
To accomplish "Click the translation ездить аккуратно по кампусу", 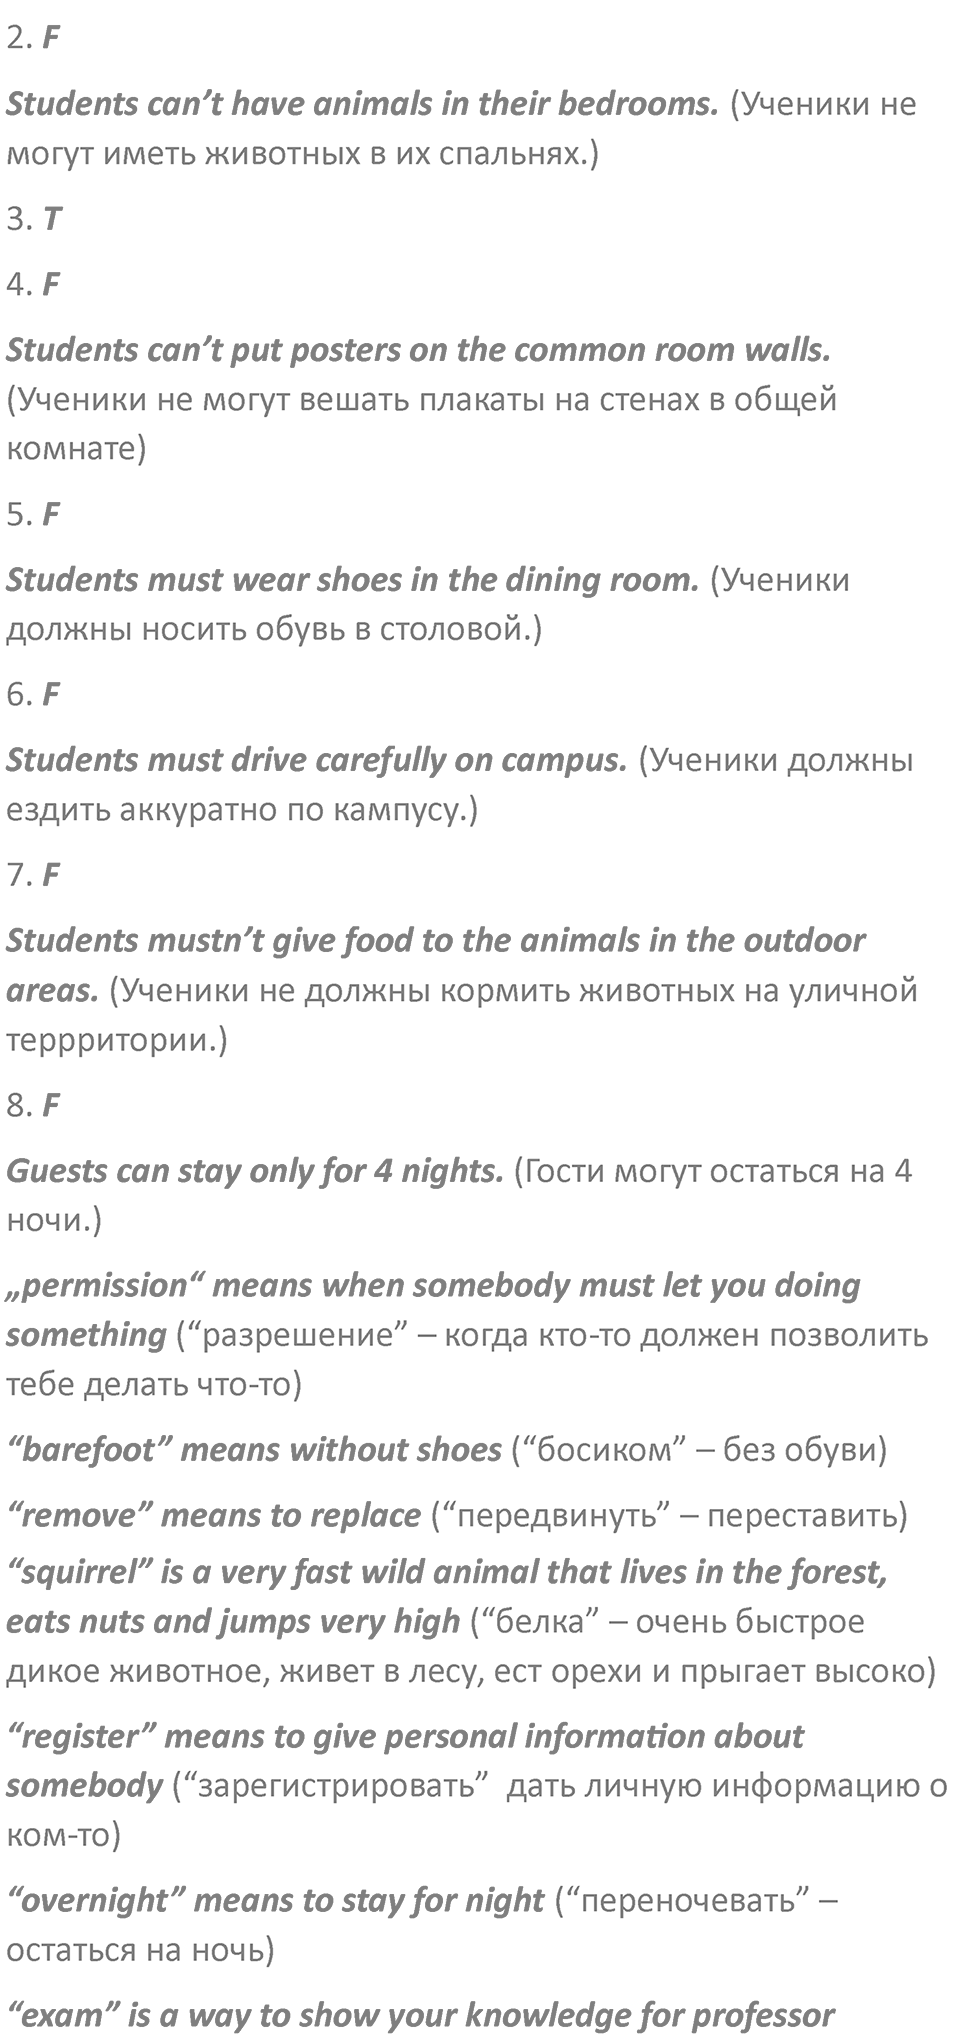I will (242, 809).
